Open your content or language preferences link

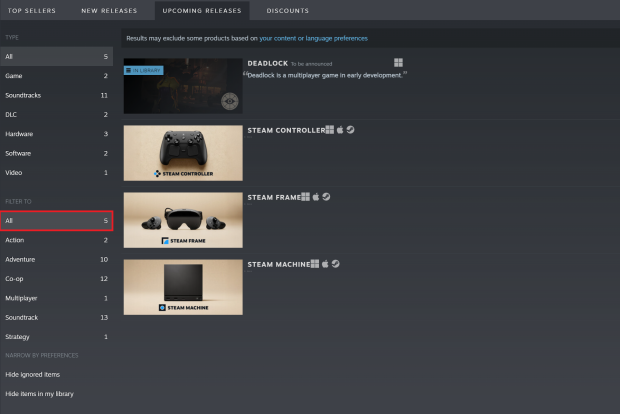tap(313, 38)
